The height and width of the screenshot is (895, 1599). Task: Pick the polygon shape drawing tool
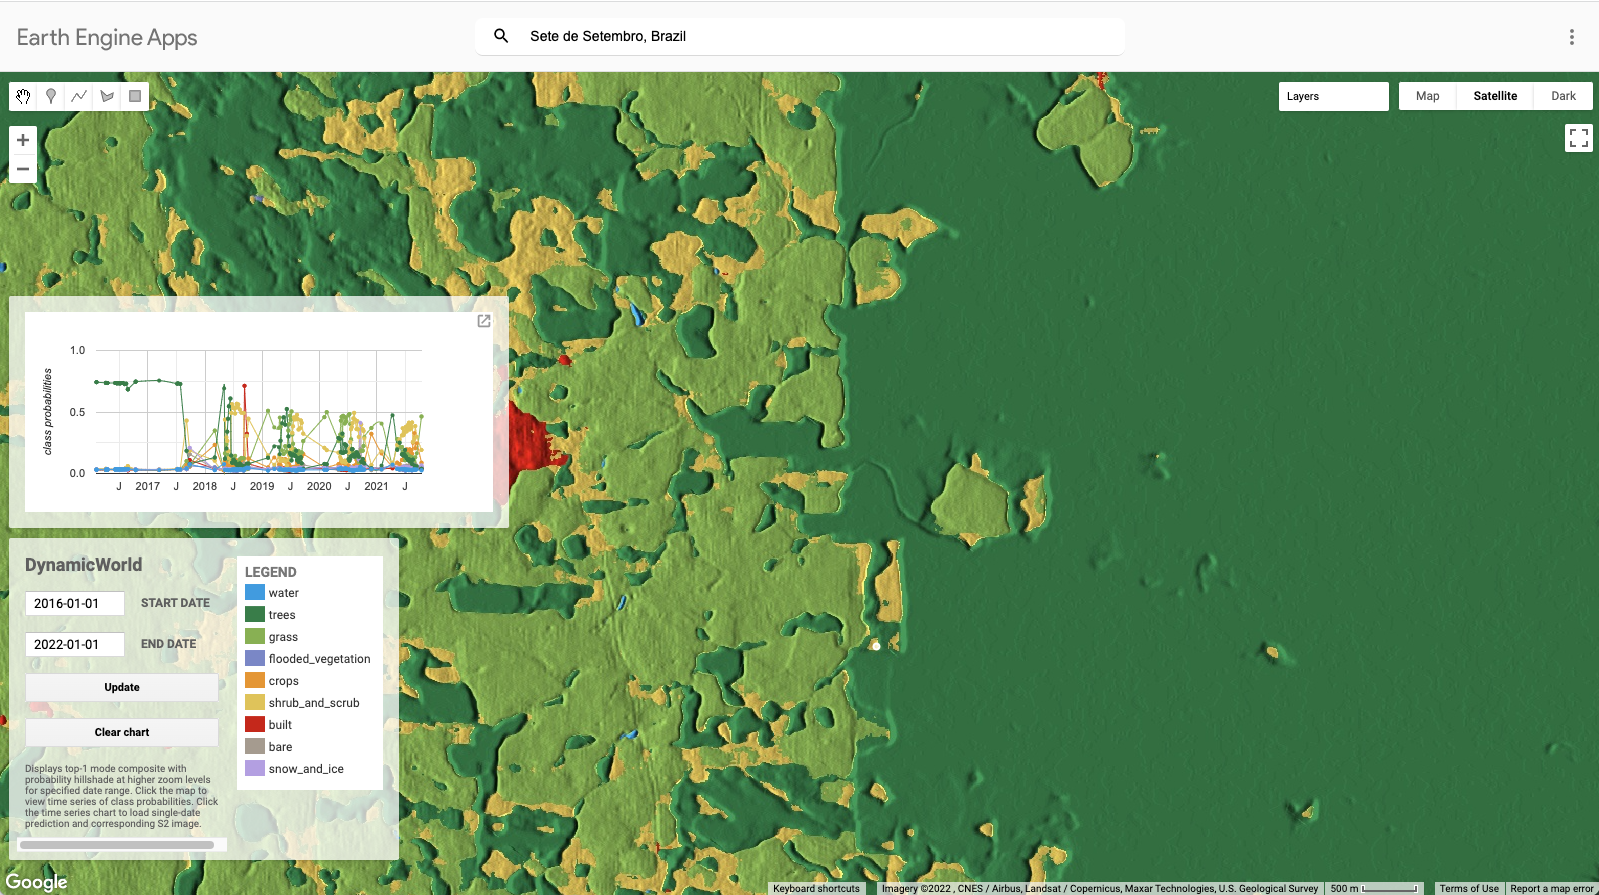[107, 97]
